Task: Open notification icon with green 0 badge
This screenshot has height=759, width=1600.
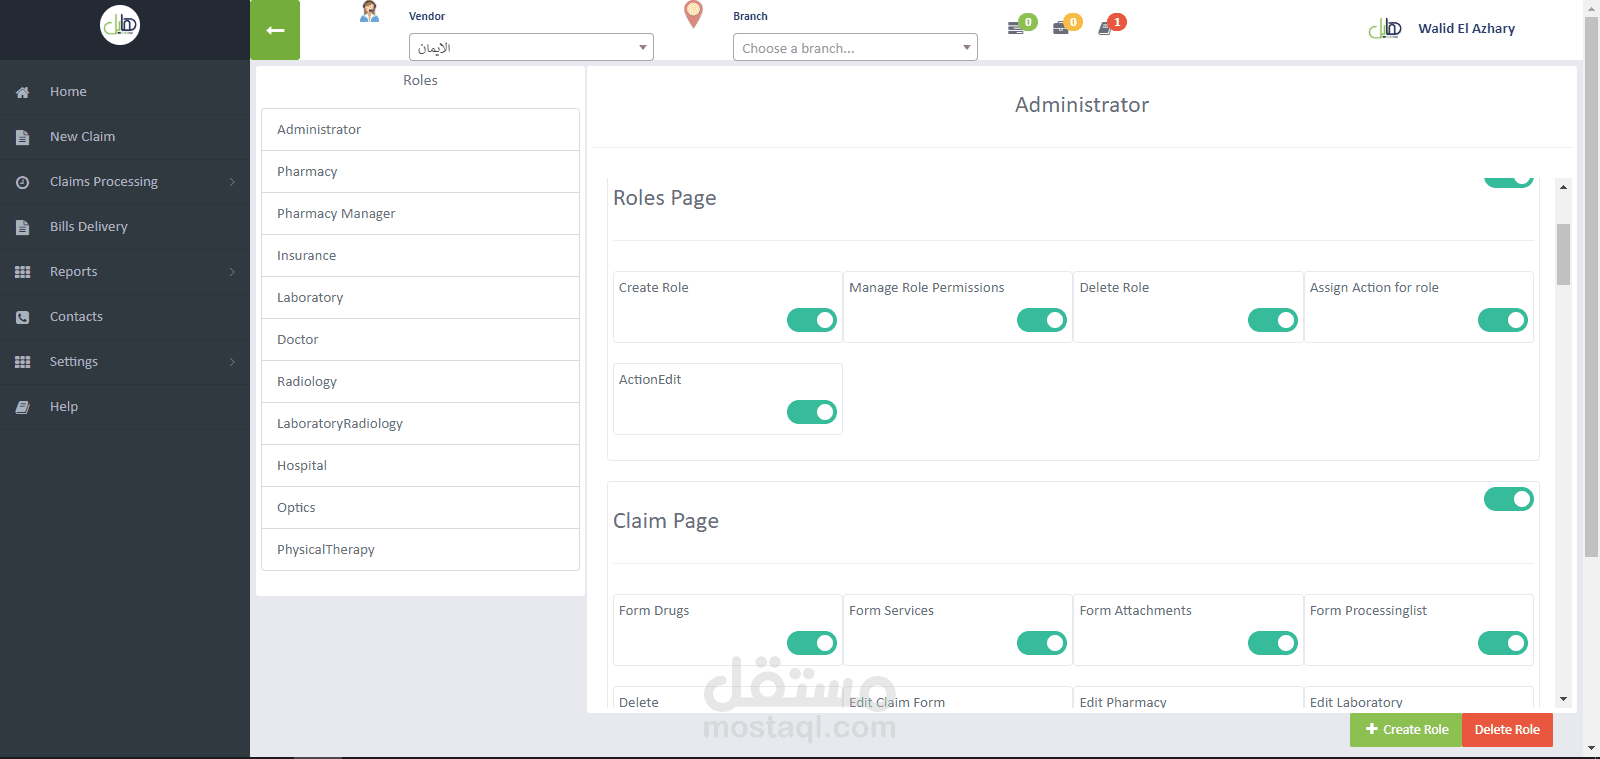Action: click(1021, 25)
